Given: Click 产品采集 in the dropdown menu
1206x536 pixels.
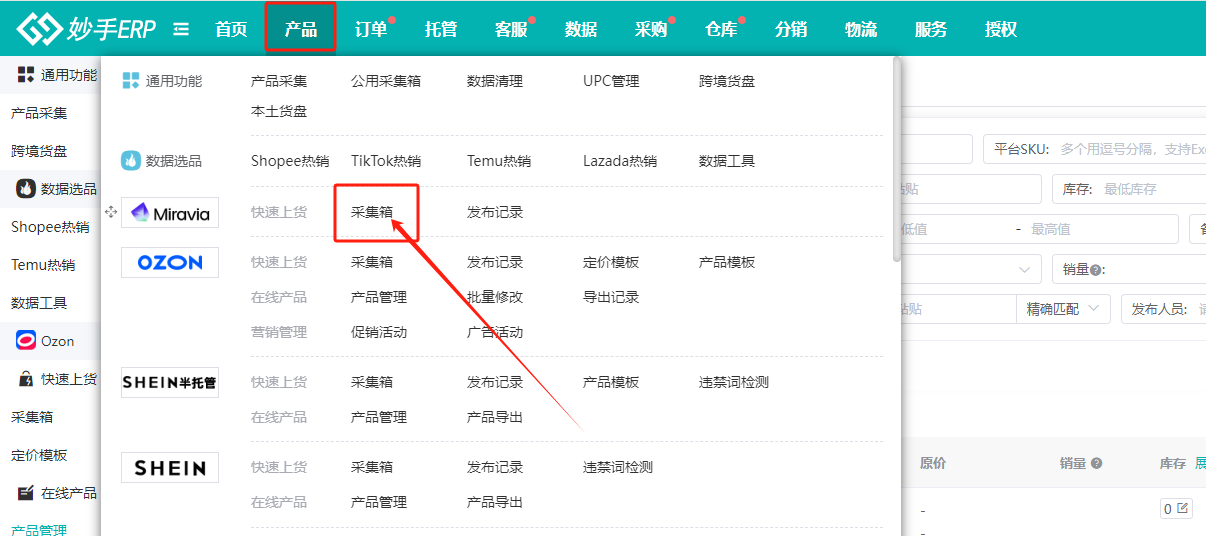Looking at the screenshot, I should [x=279, y=81].
